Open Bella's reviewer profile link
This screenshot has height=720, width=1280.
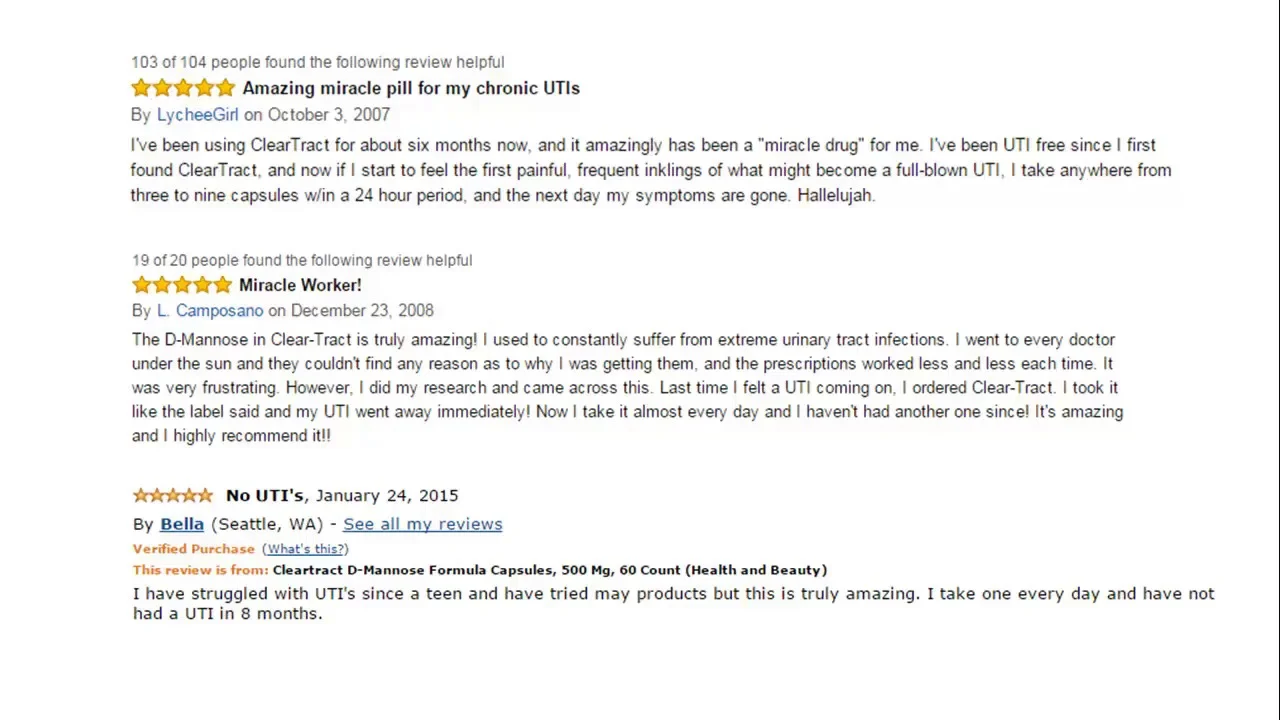point(182,524)
